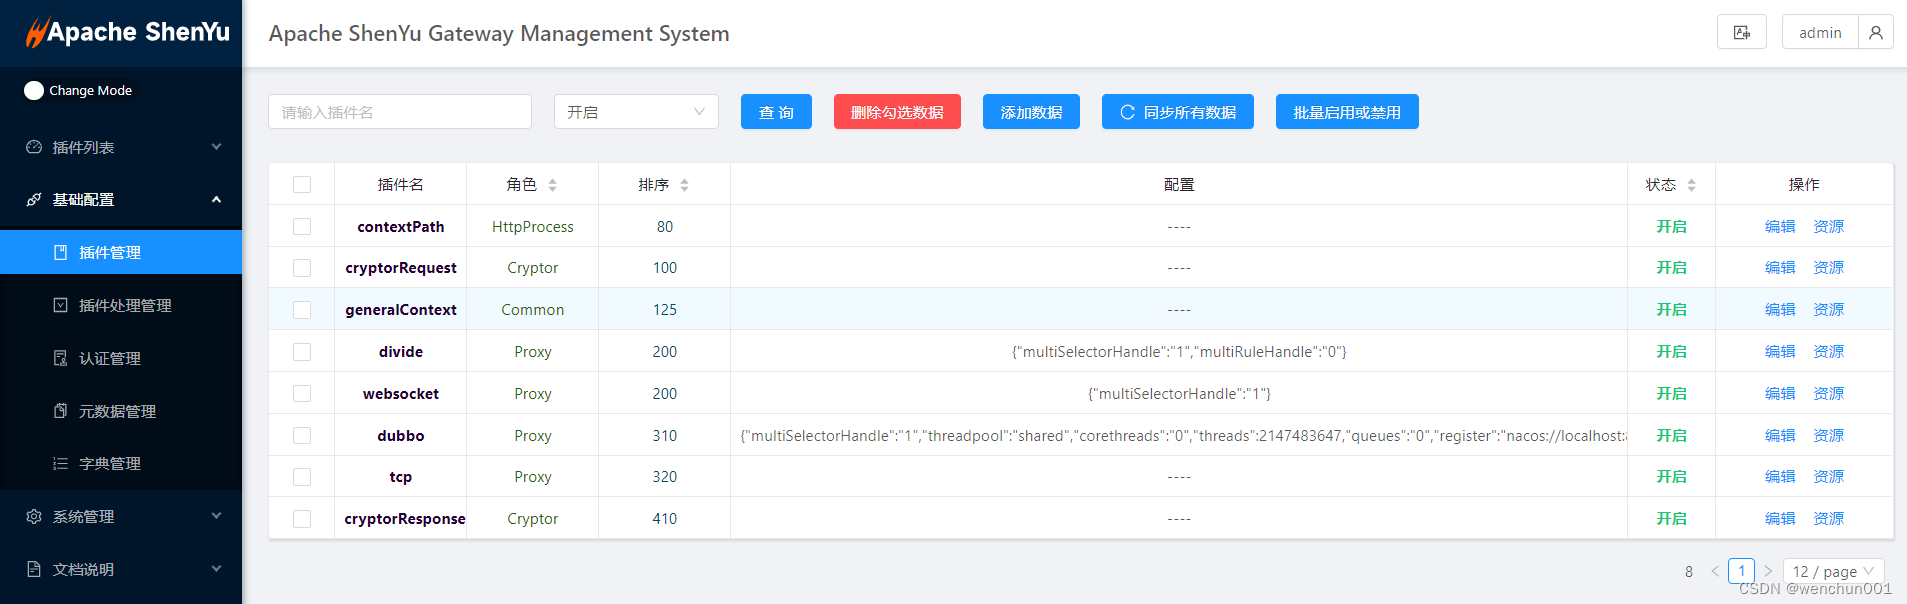The image size is (1907, 604).
Task: Click the import/export icon in the header
Action: (x=1742, y=32)
